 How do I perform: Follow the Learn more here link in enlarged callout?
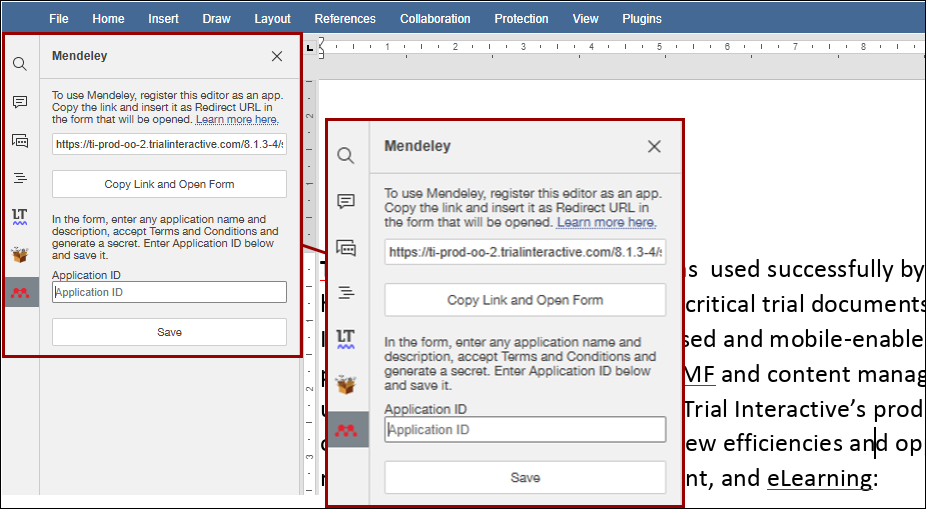tap(606, 222)
